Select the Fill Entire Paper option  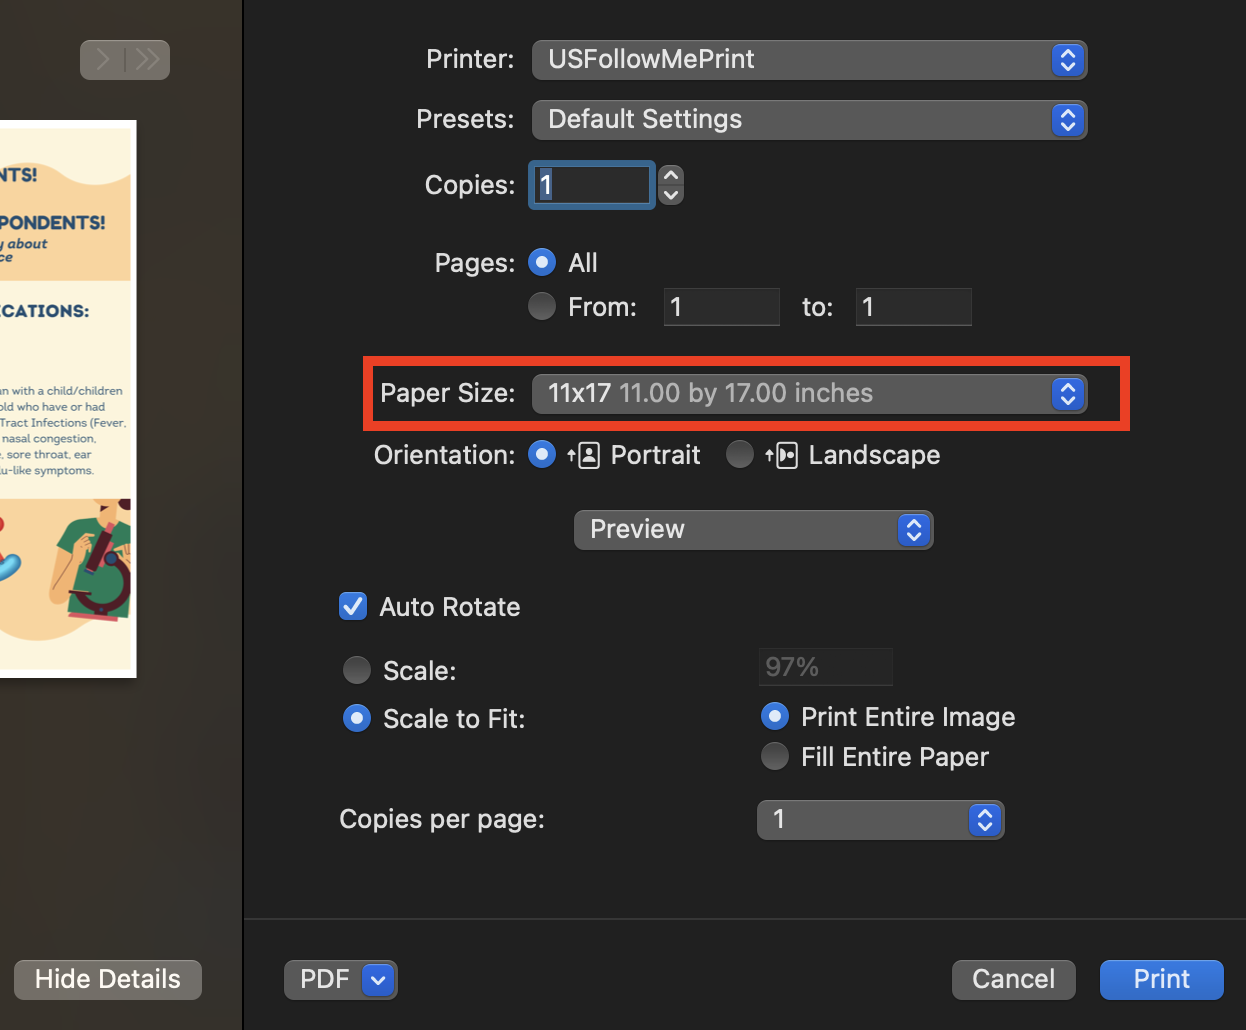tap(775, 756)
